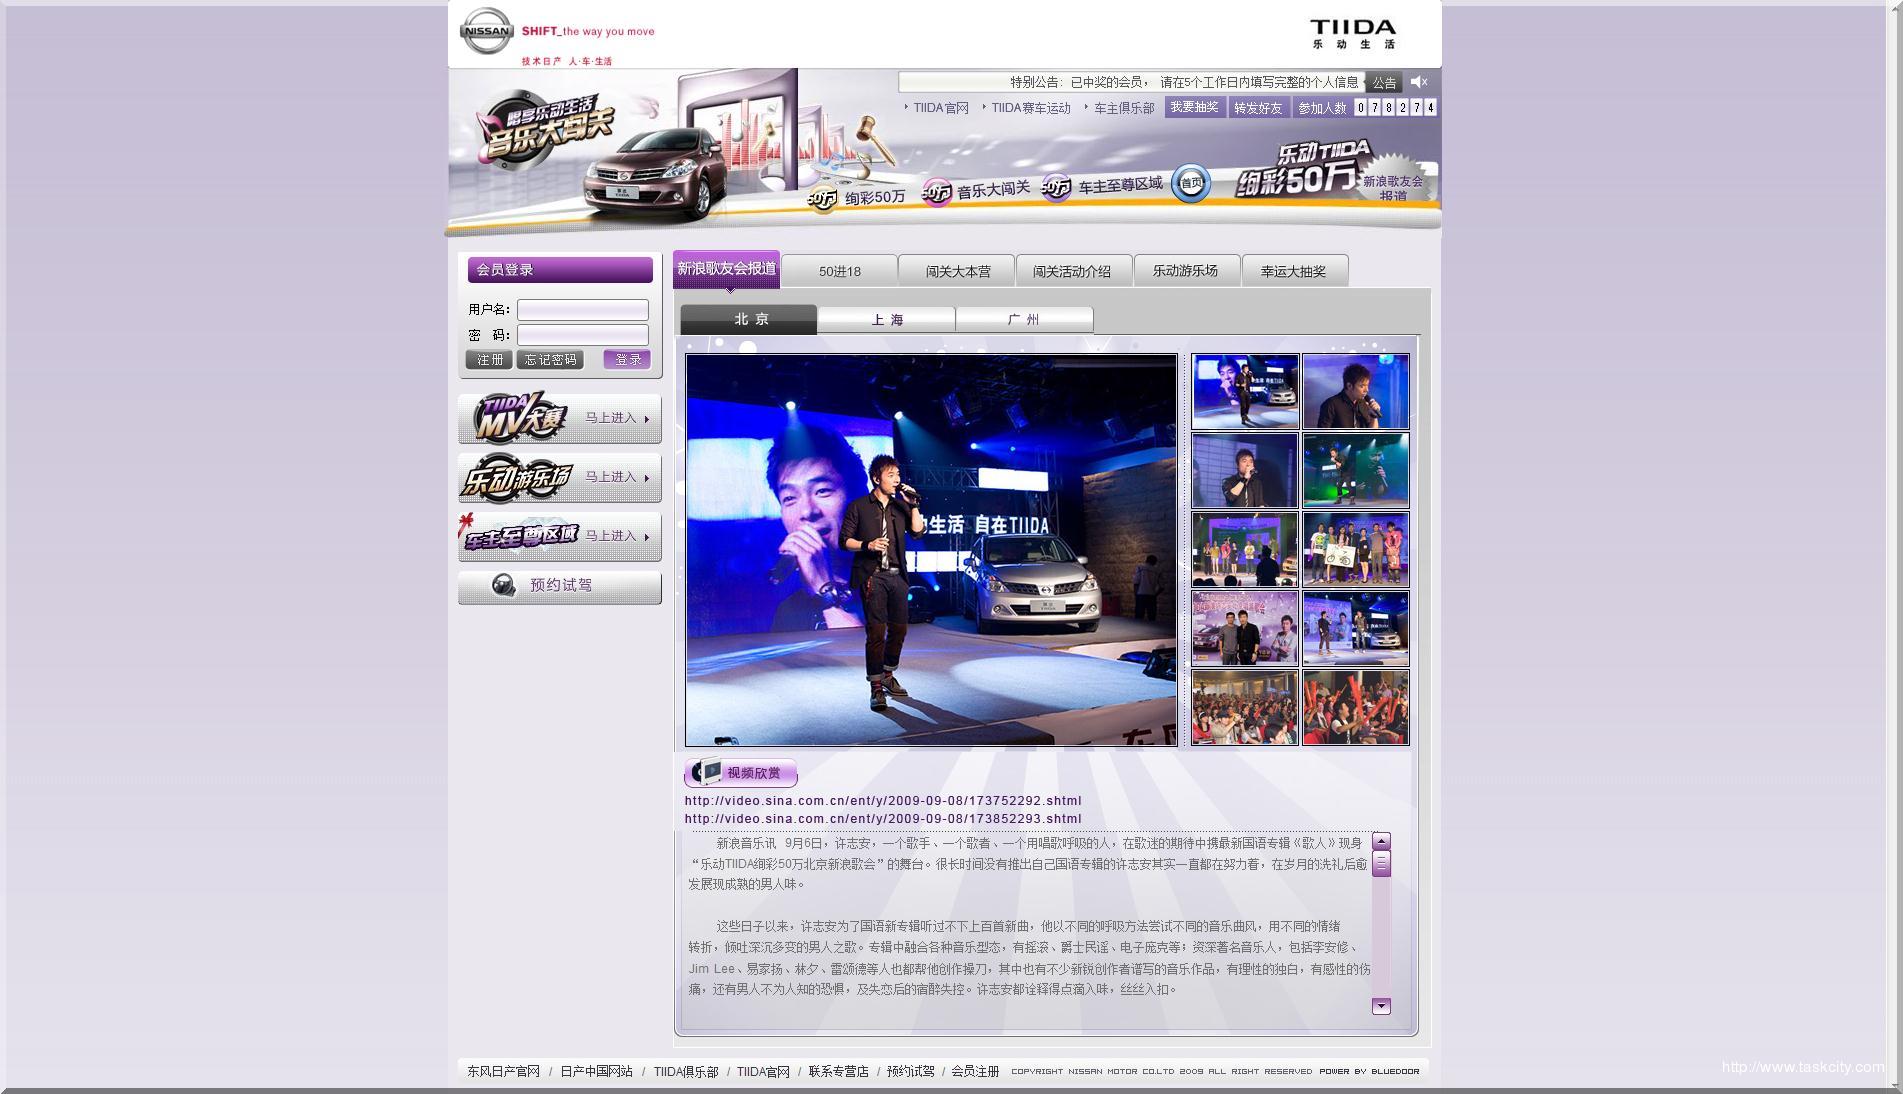Select the first-row right thumbnail, singer close-up
This screenshot has height=1094, width=1903.
[1355, 391]
